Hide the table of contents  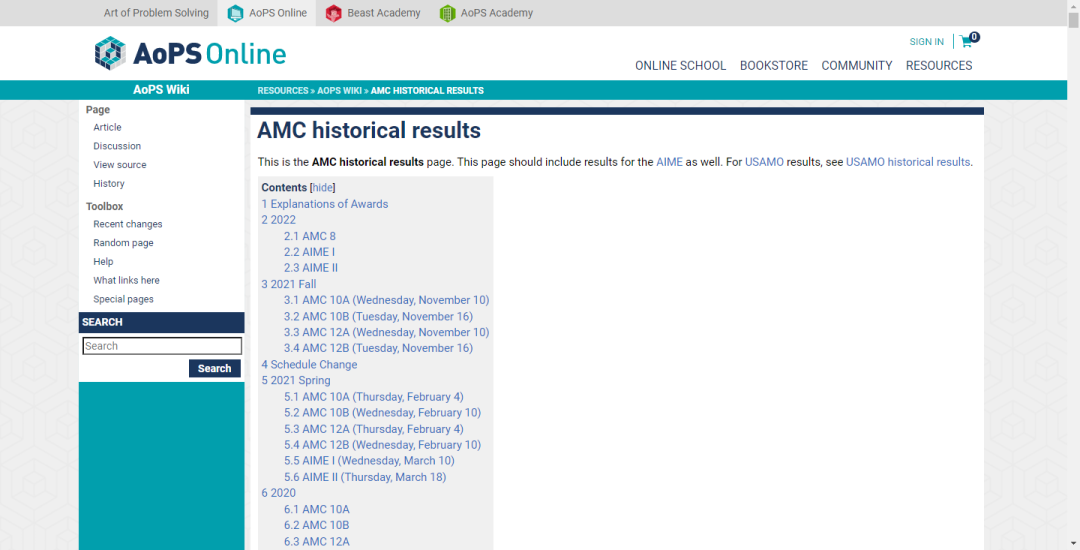point(322,188)
